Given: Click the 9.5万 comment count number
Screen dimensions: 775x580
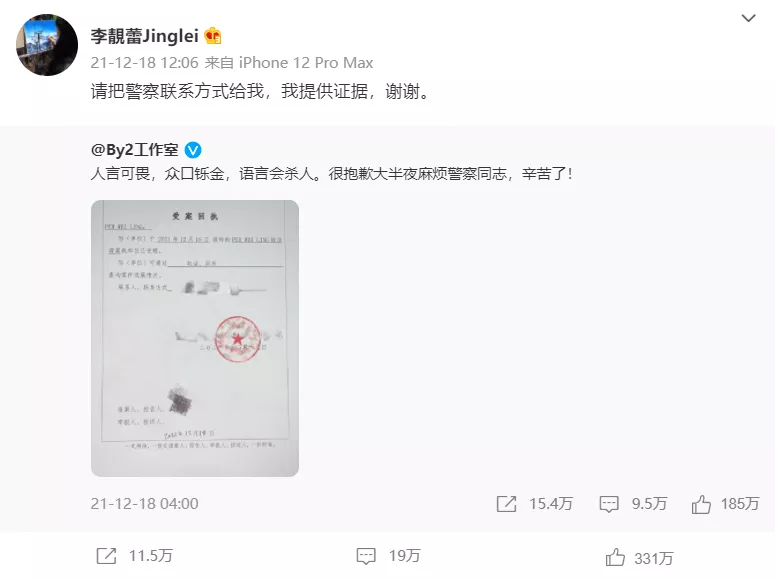Looking at the screenshot, I should (649, 504).
